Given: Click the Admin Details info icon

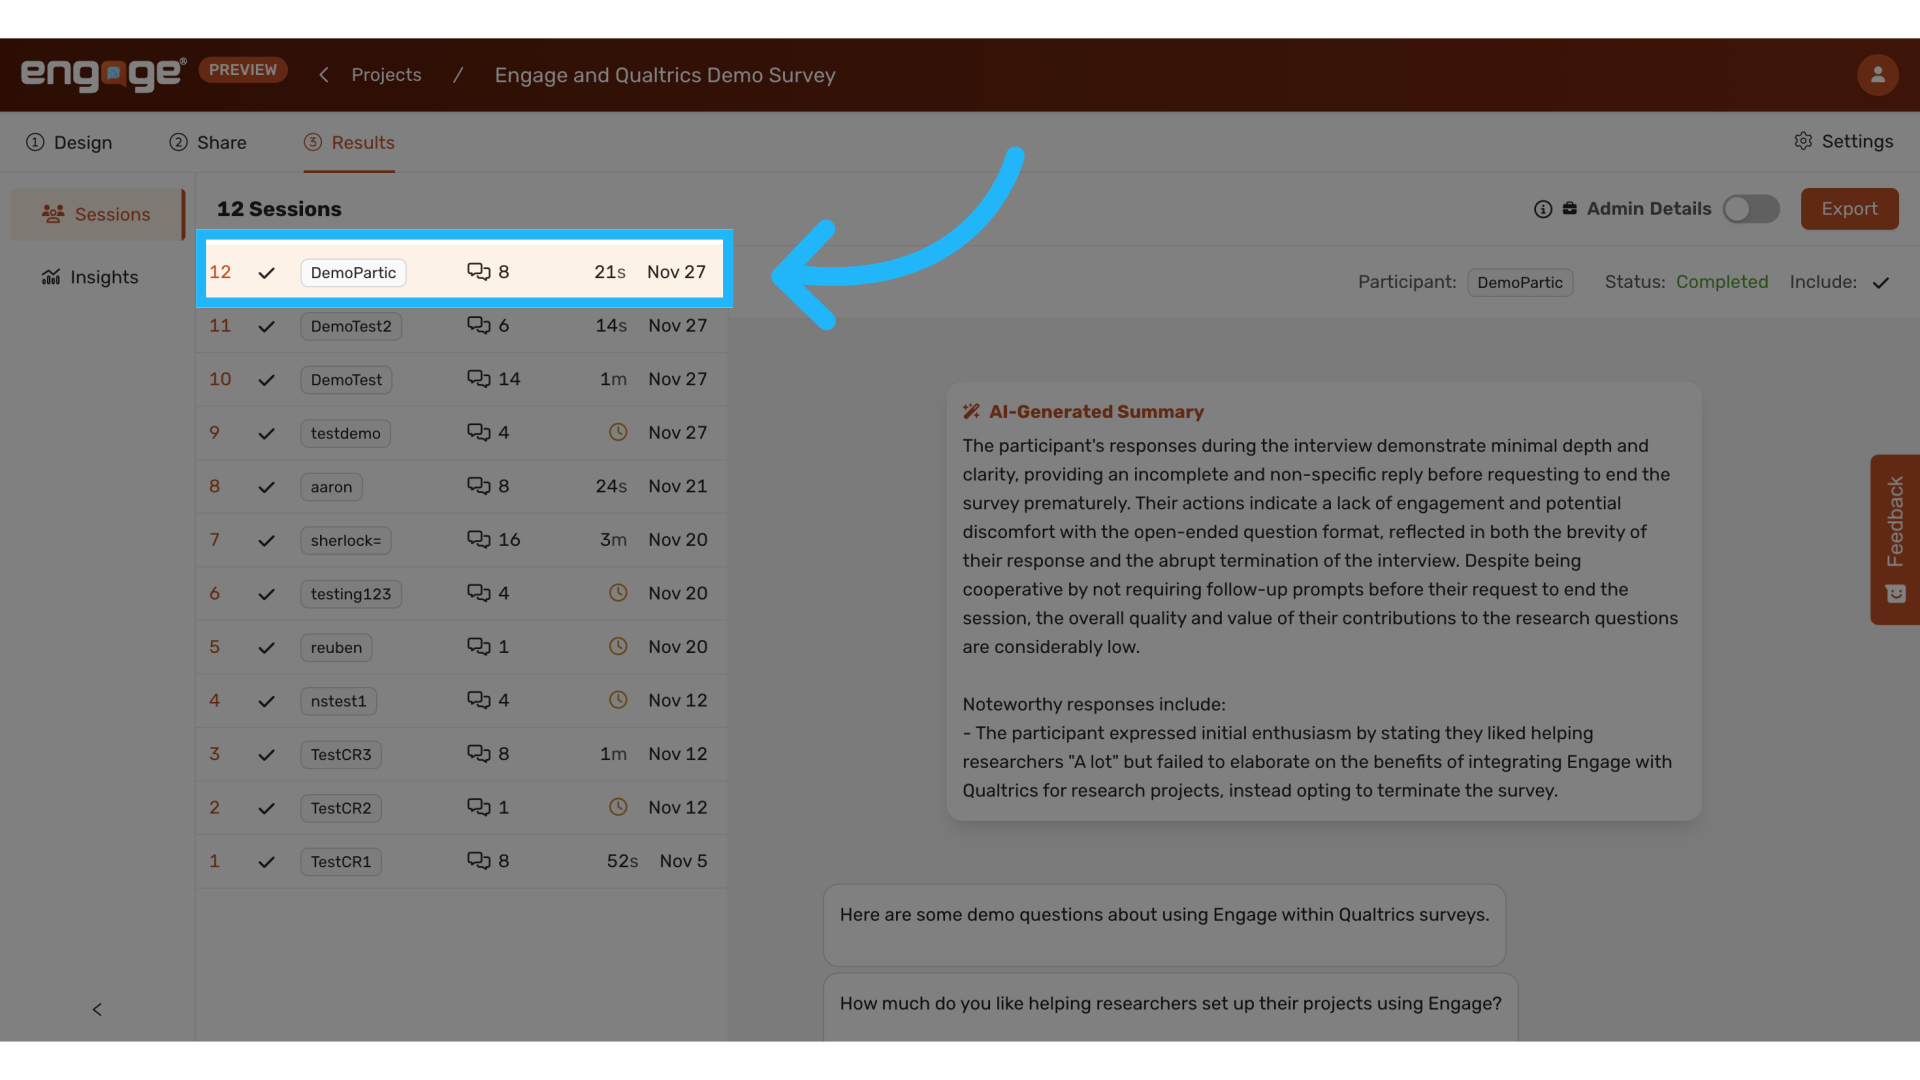Looking at the screenshot, I should point(1543,209).
